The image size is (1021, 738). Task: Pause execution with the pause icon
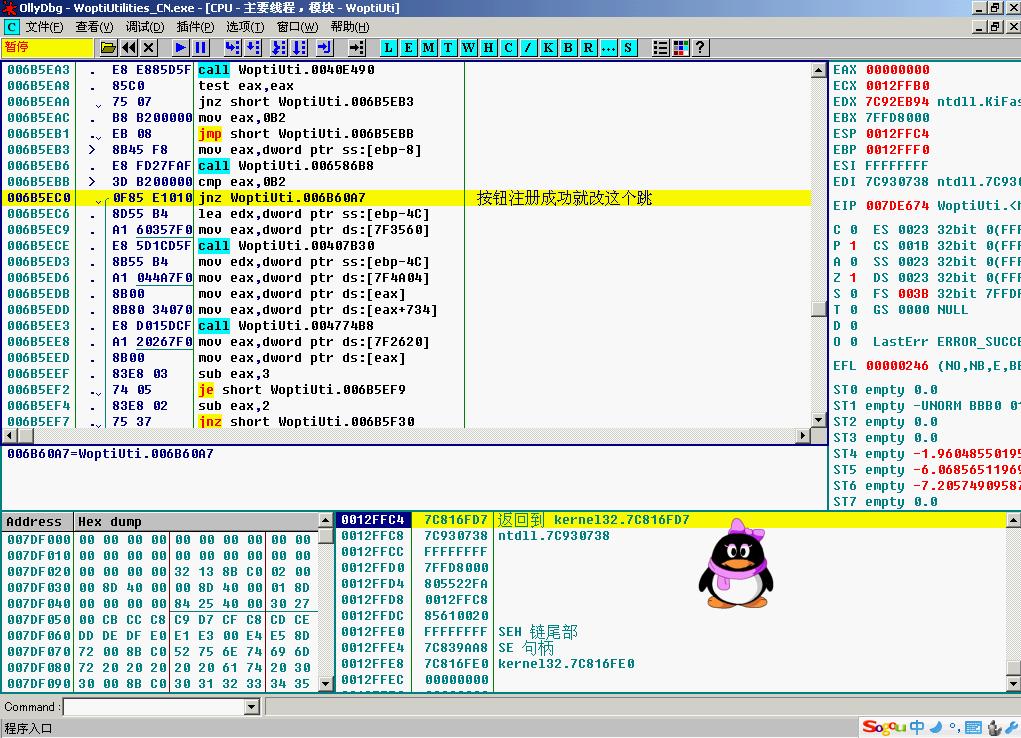click(201, 48)
